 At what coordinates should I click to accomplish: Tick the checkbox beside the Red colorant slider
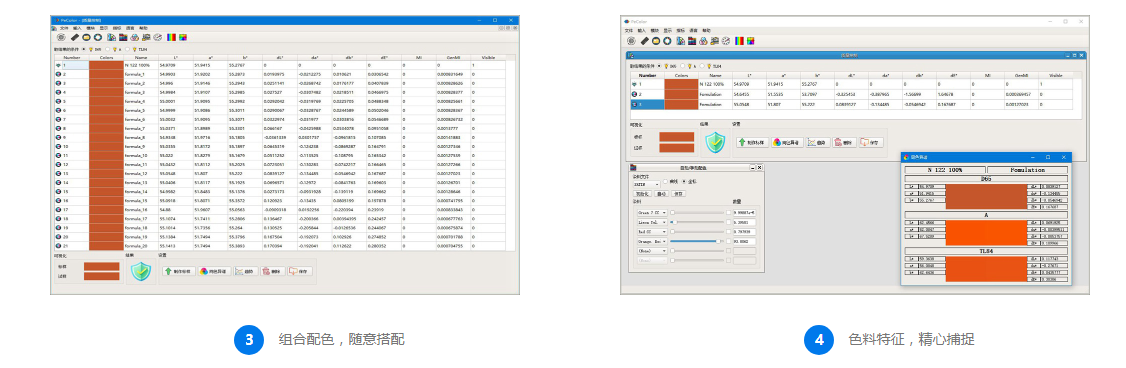pos(728,231)
